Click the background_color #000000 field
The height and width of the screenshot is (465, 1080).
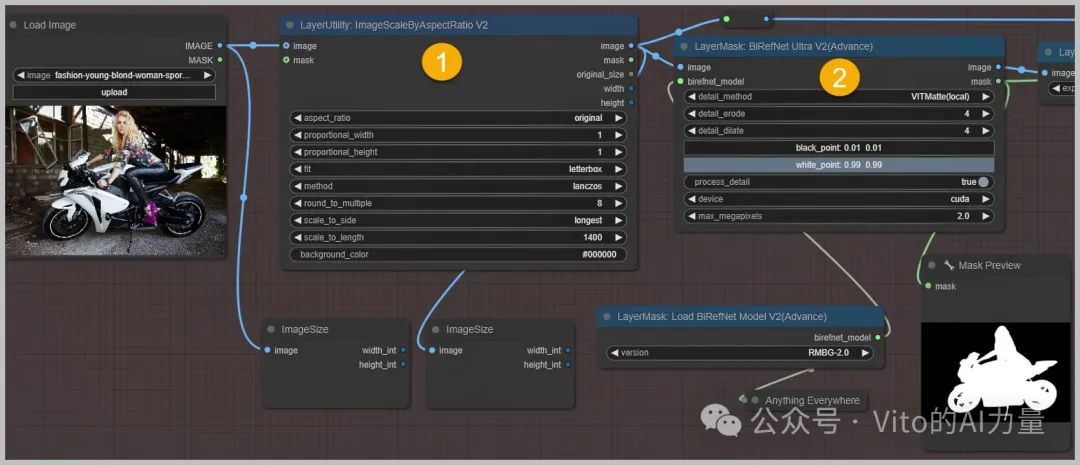click(x=457, y=255)
